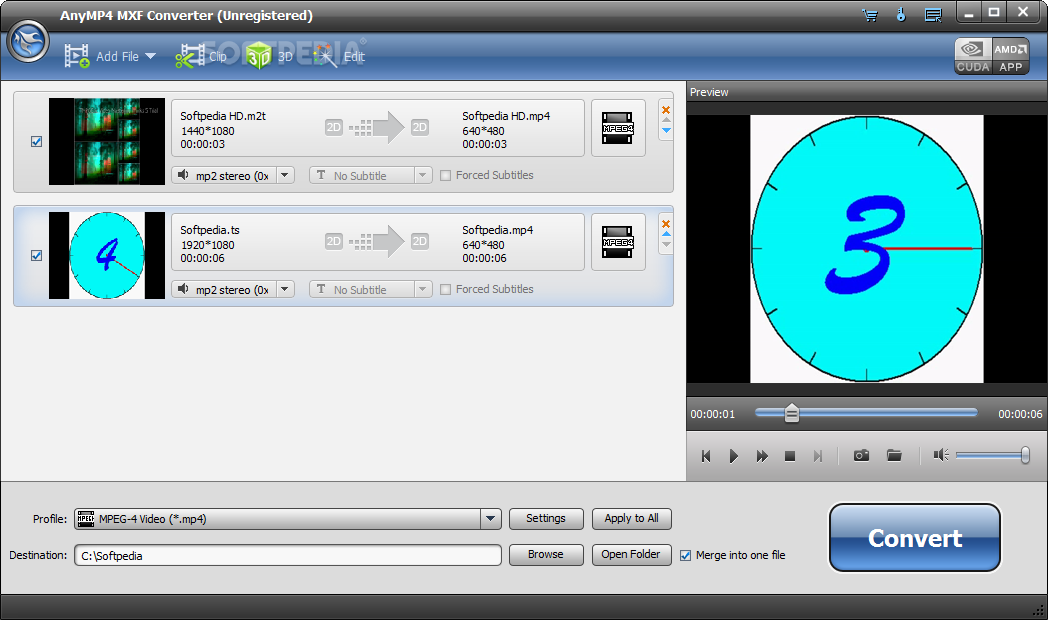
Task: Toggle AMD APP acceleration
Action: [x=1010, y=55]
